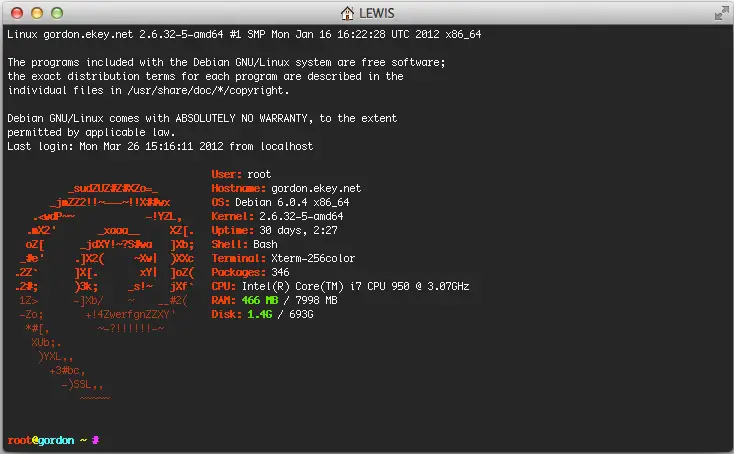The width and height of the screenshot is (734, 454).
Task: Click the green zoom window button
Action: (57, 13)
